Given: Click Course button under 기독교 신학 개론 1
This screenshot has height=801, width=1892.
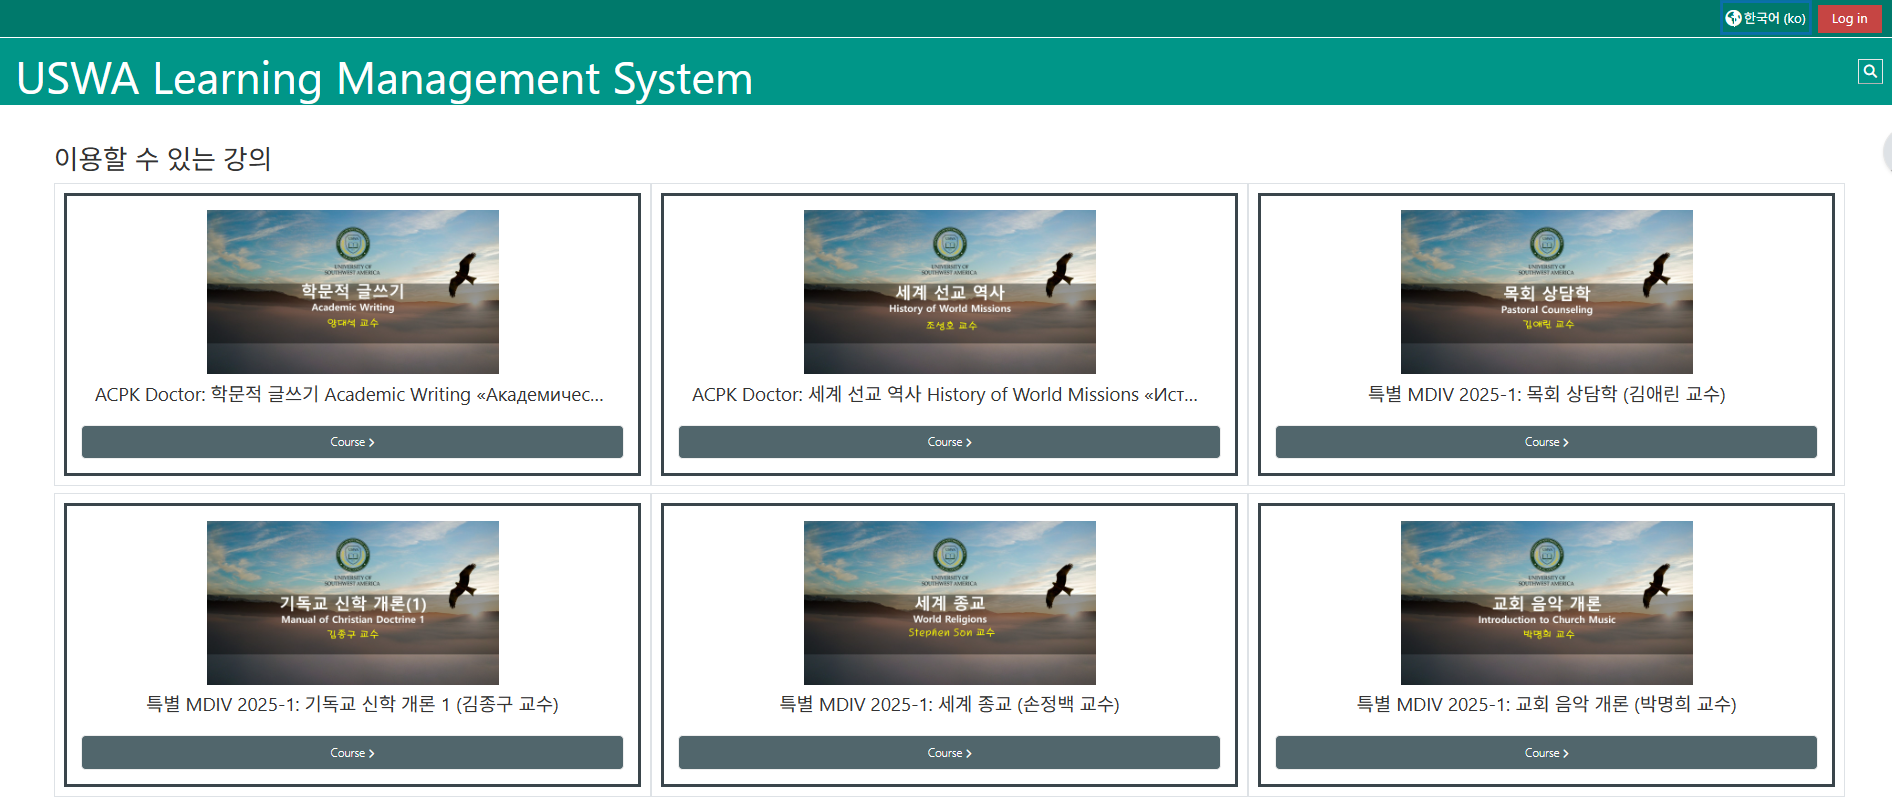Looking at the screenshot, I should 352,753.
